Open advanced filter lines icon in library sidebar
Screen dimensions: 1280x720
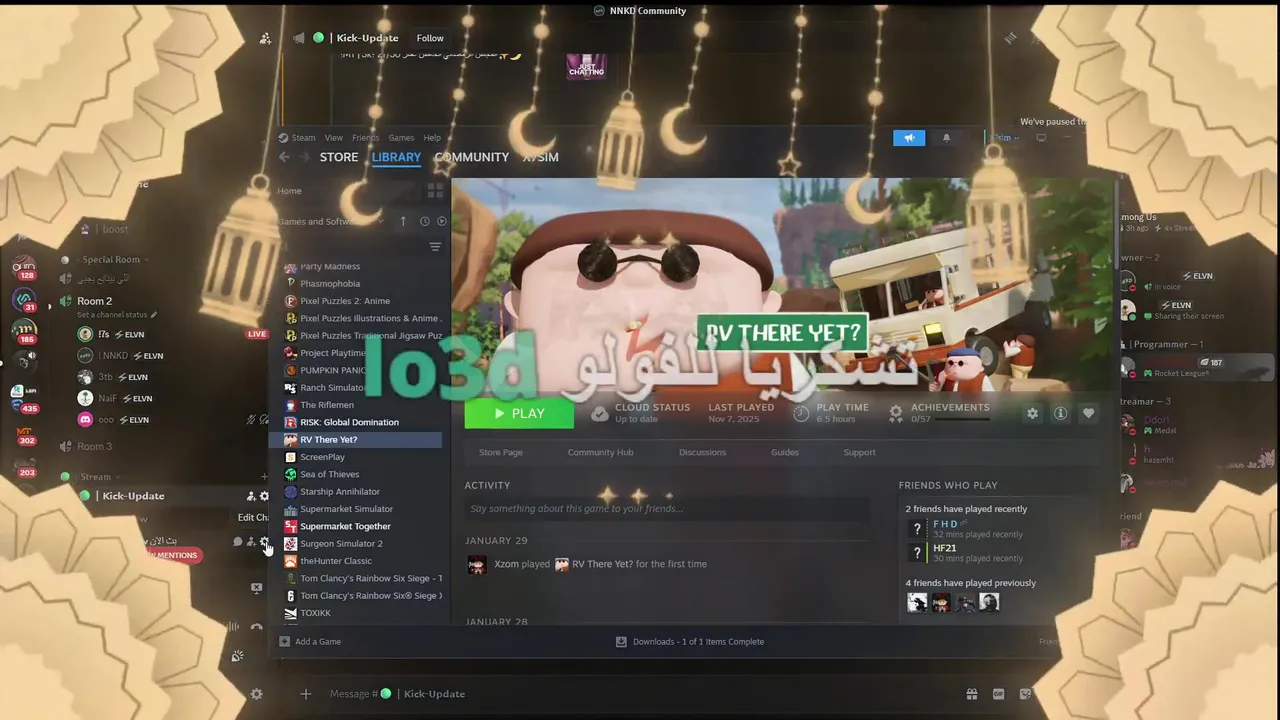[x=435, y=247]
